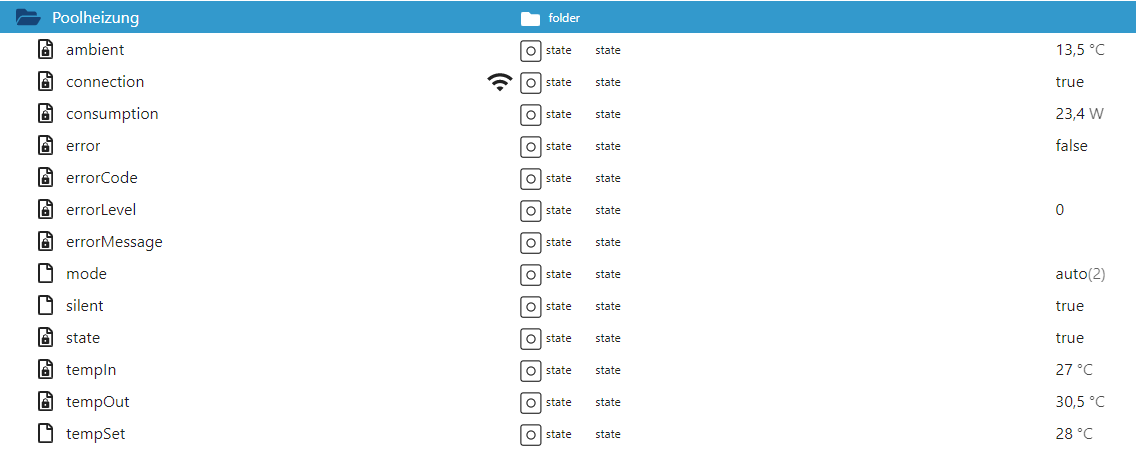Image resolution: width=1136 pixels, height=456 pixels.
Task: Click the white folder icon in header row
Action: coord(530,19)
